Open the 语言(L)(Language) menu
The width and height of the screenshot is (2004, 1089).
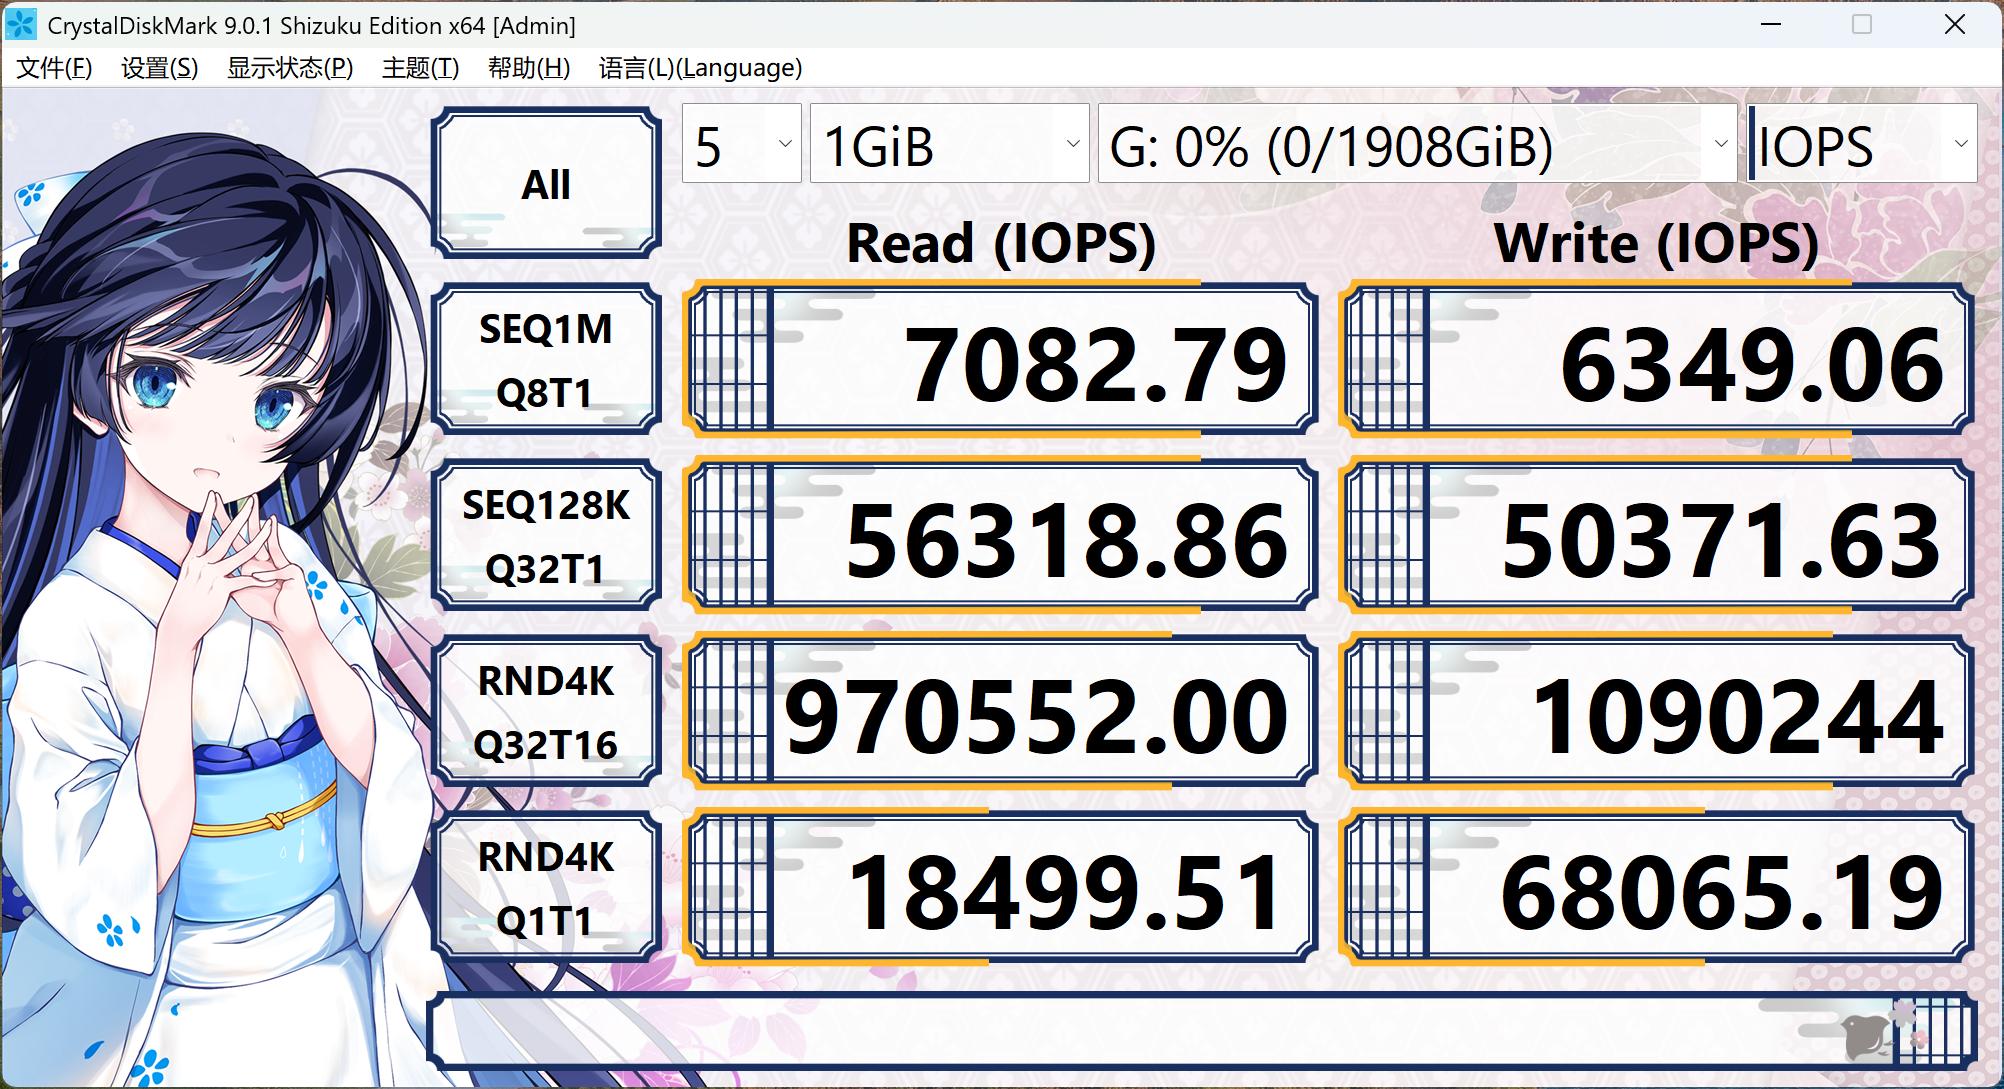coord(698,69)
